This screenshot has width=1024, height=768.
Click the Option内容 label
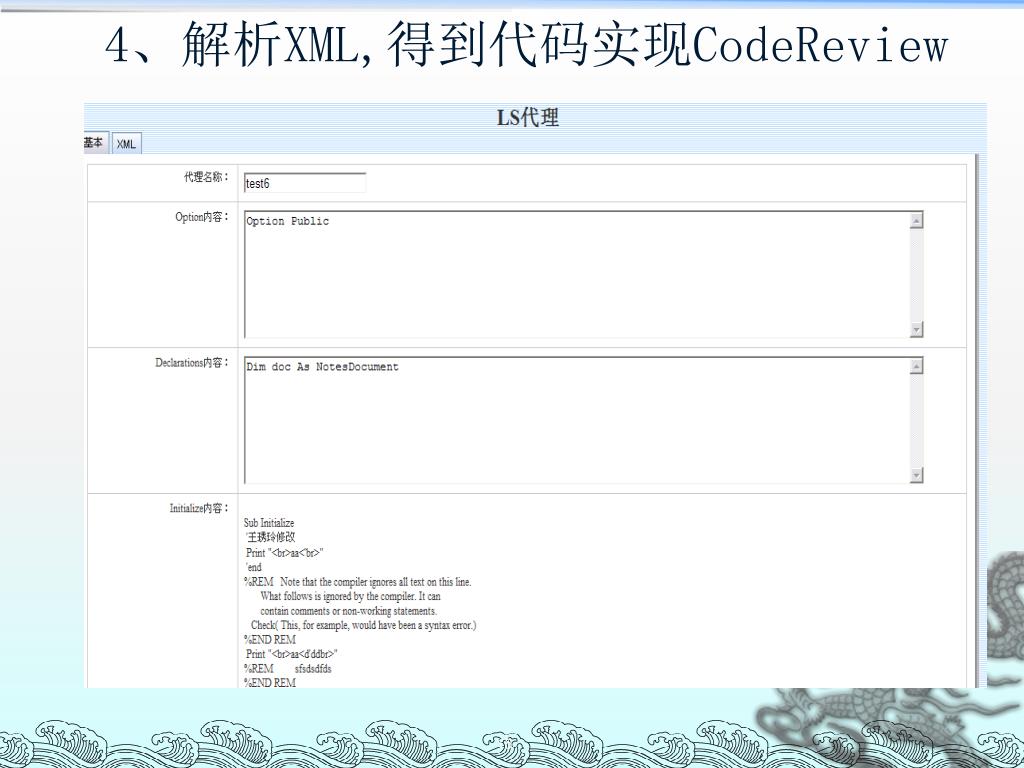coord(202,217)
